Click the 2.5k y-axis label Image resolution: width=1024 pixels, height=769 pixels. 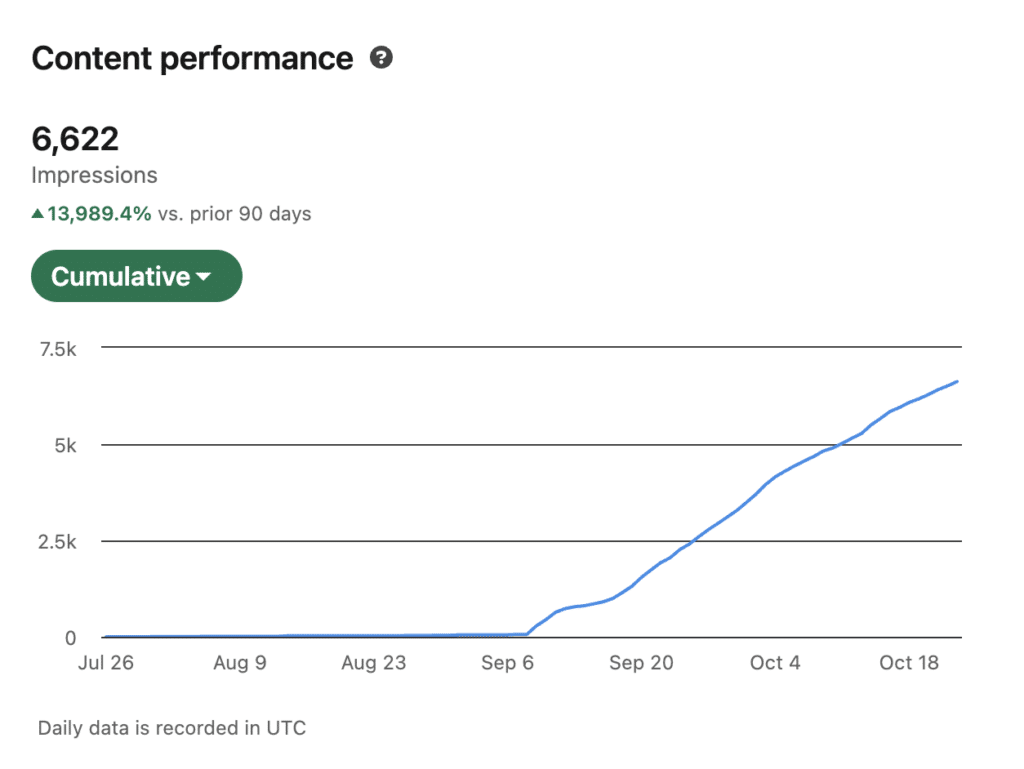point(58,541)
